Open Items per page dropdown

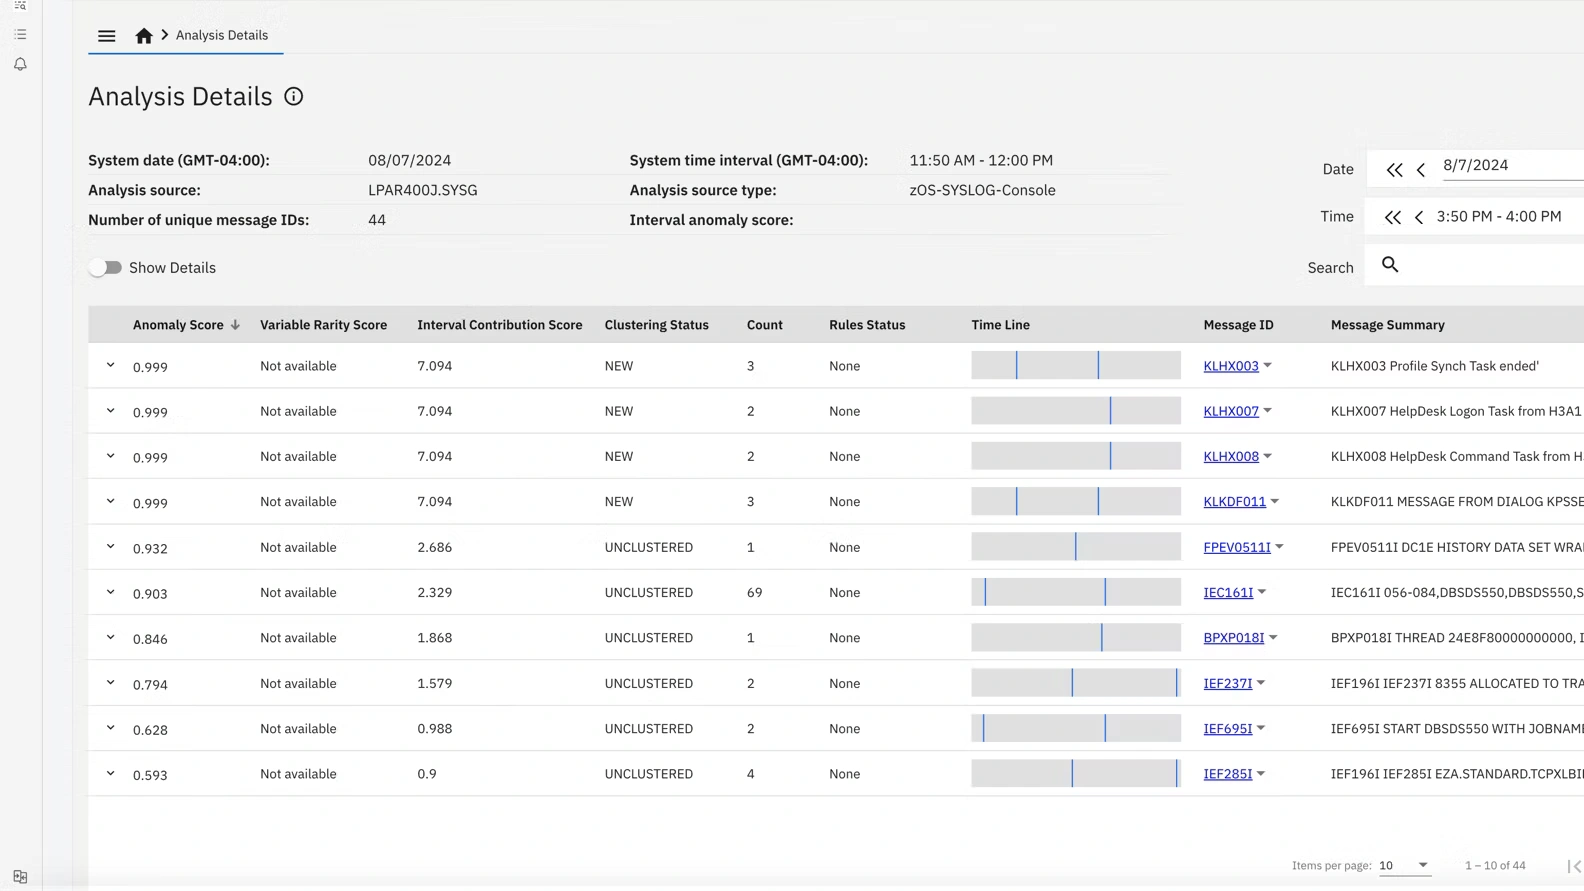coord(1404,865)
